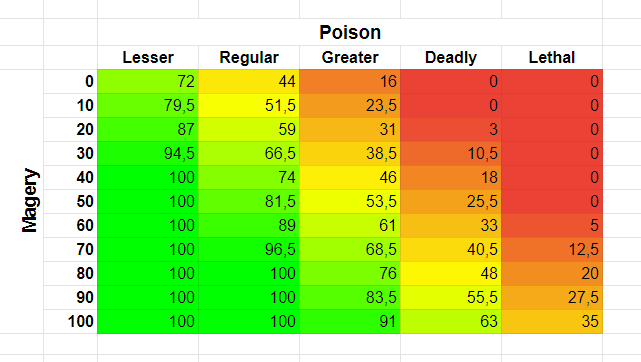This screenshot has height=362, width=641.
Task: Click the cell containing 83,5
Action: tap(350, 297)
